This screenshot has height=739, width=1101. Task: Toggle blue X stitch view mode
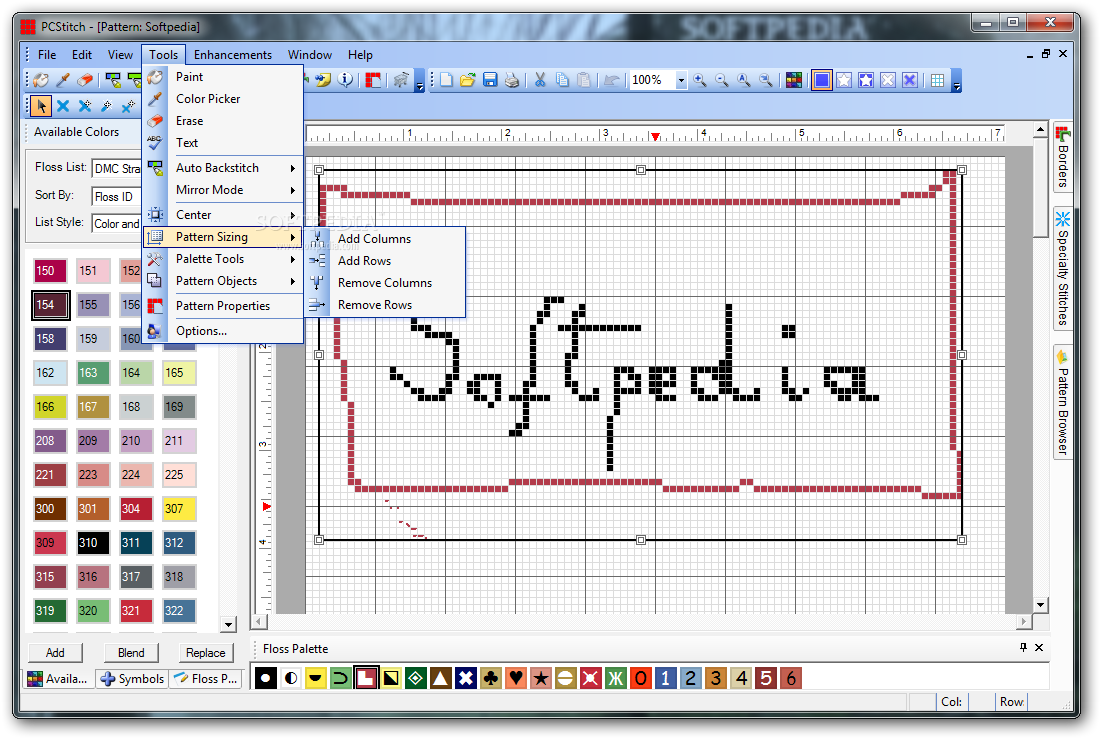coord(910,80)
